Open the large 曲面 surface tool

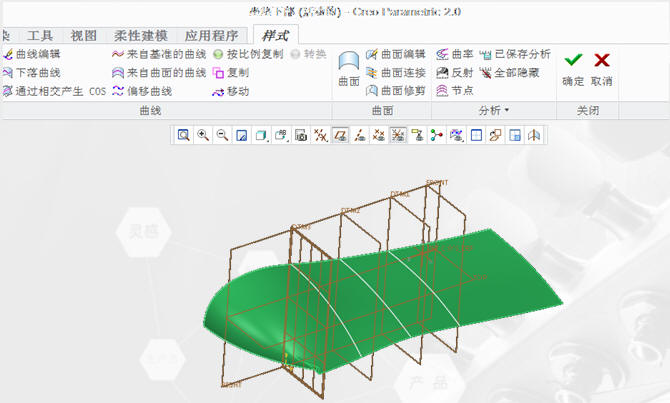pos(349,69)
